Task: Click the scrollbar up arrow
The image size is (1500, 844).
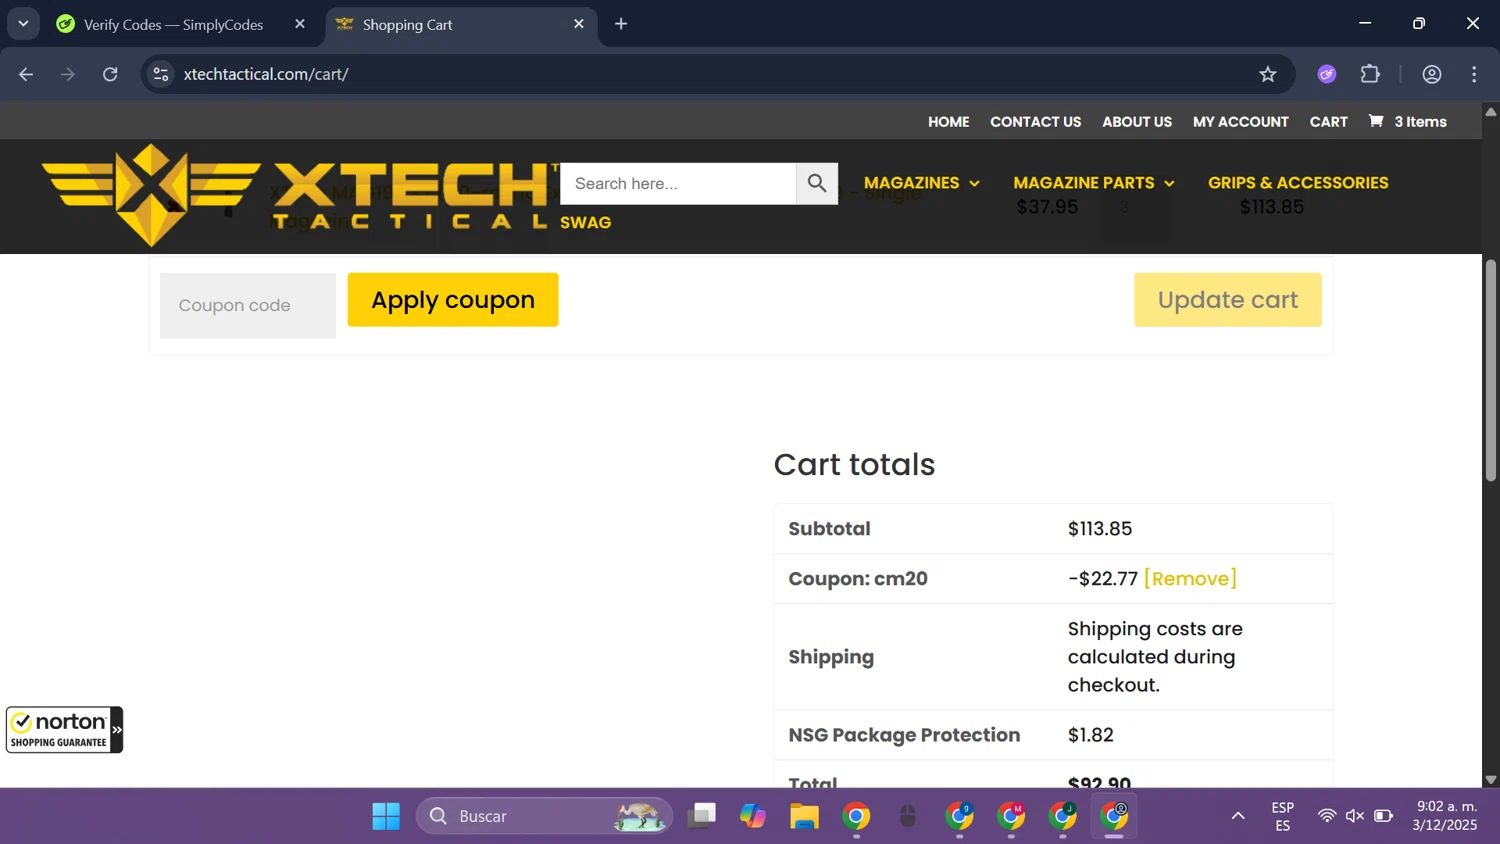Action: point(1491,111)
